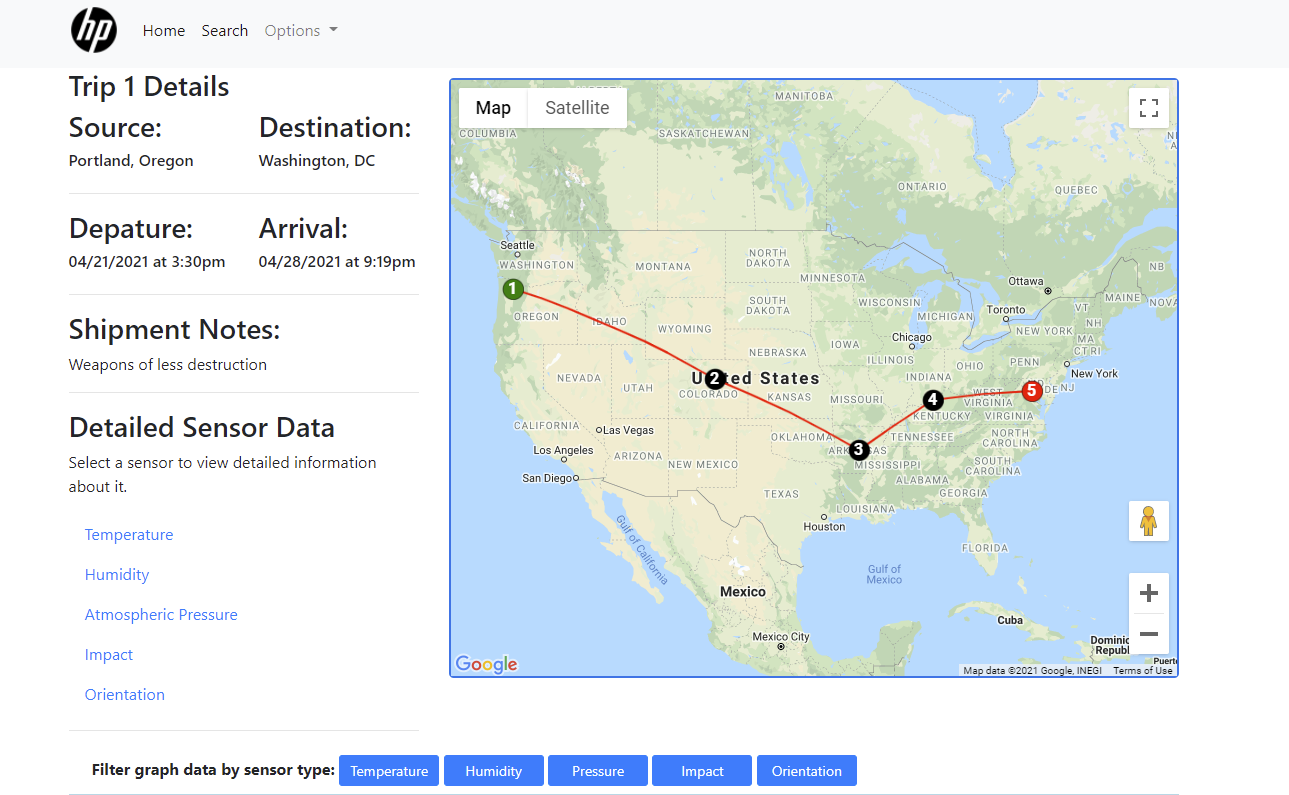1289x795 pixels.
Task: Open the Atmospheric Pressure sensor link
Action: point(161,615)
